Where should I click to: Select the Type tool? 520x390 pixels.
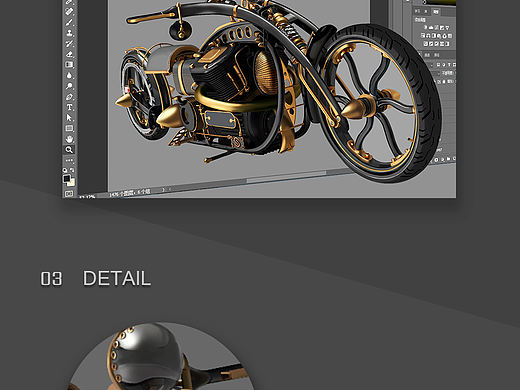pos(69,107)
